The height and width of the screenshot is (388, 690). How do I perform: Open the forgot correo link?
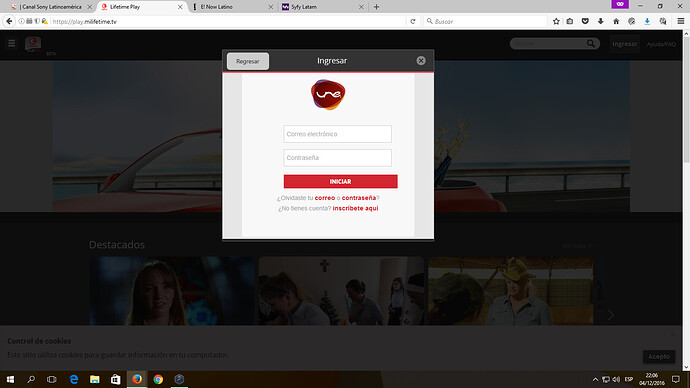point(325,198)
